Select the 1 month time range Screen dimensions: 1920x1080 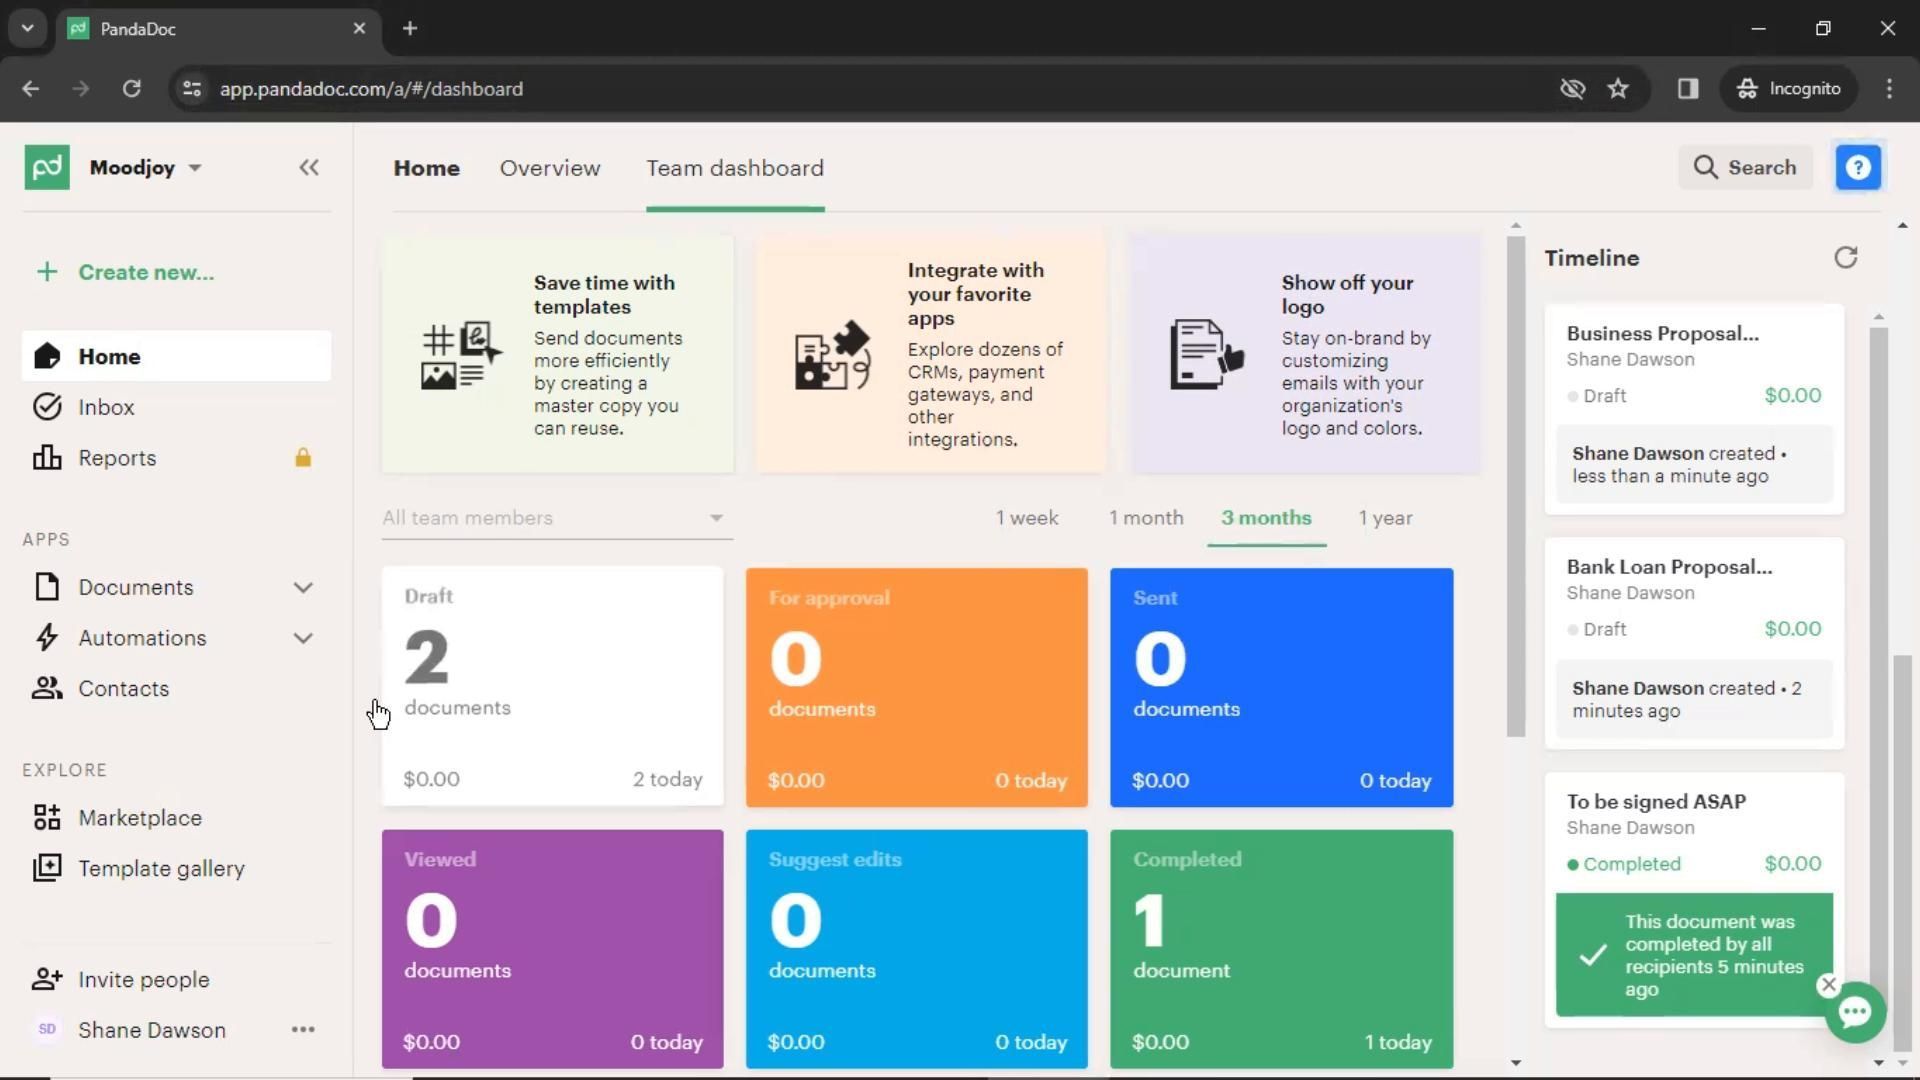pyautogui.click(x=1145, y=518)
